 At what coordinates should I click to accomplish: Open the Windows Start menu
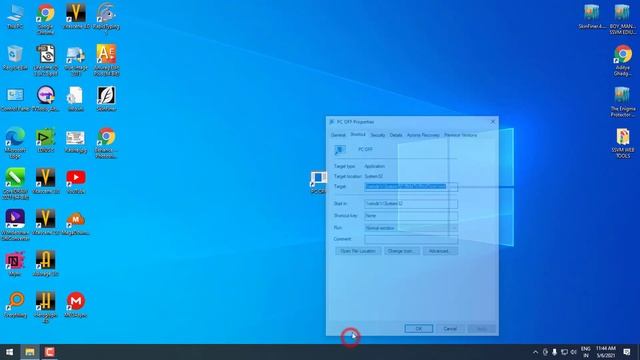point(9,352)
